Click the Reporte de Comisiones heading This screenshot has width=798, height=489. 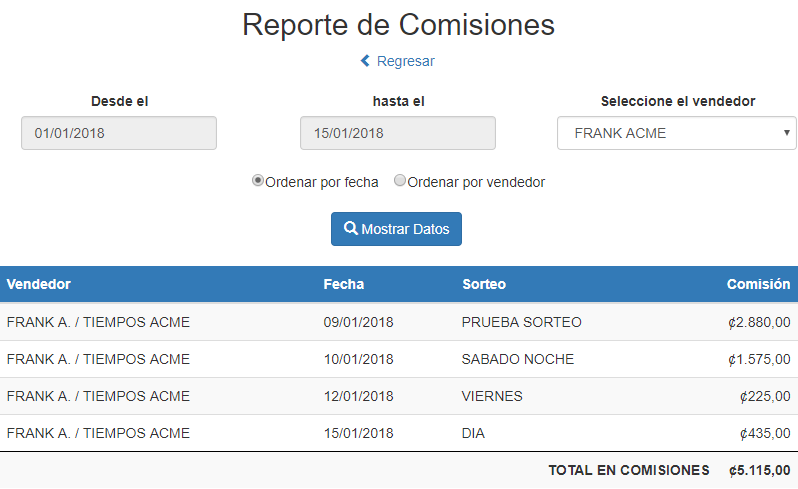[x=398, y=24]
